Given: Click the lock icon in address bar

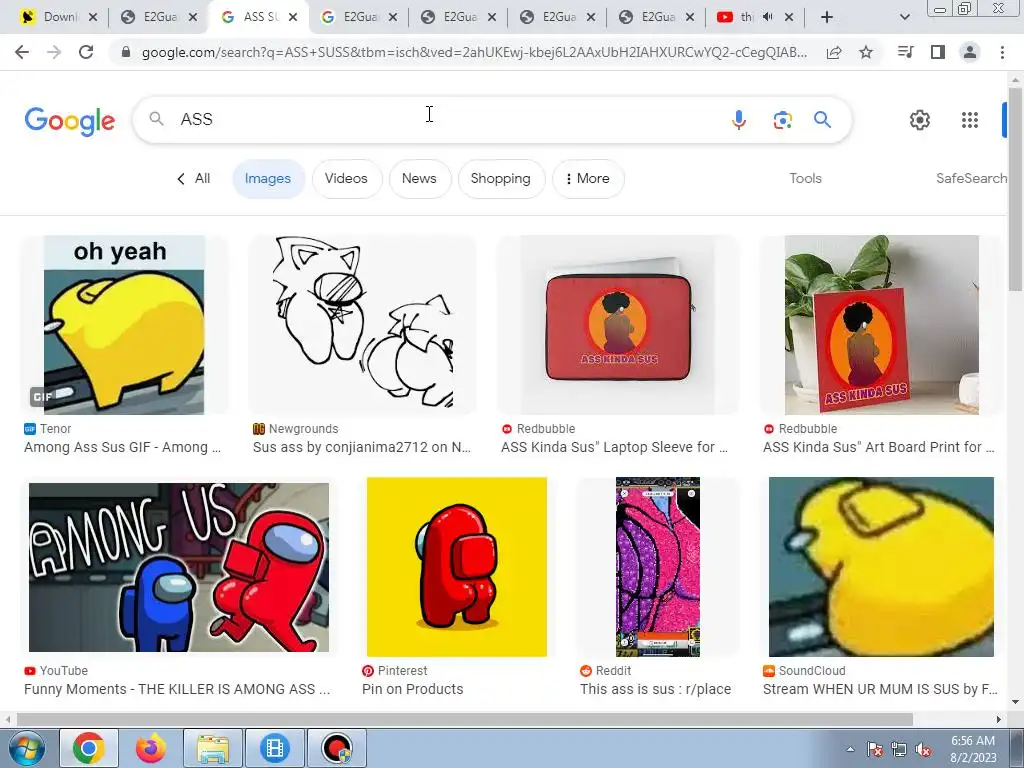Looking at the screenshot, I should click(127, 52).
